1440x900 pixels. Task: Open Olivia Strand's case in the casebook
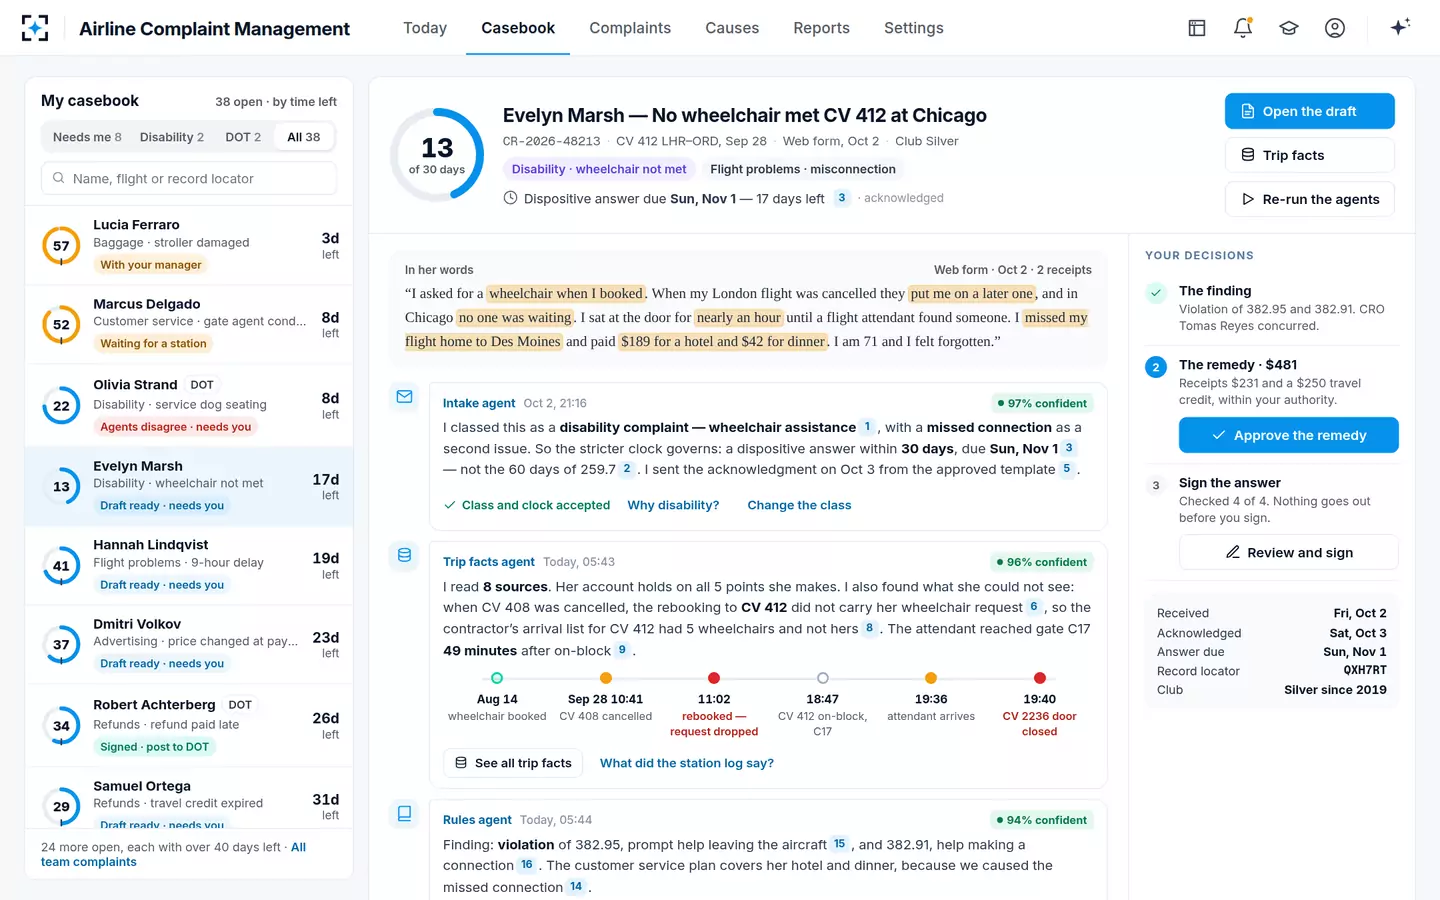tap(189, 406)
